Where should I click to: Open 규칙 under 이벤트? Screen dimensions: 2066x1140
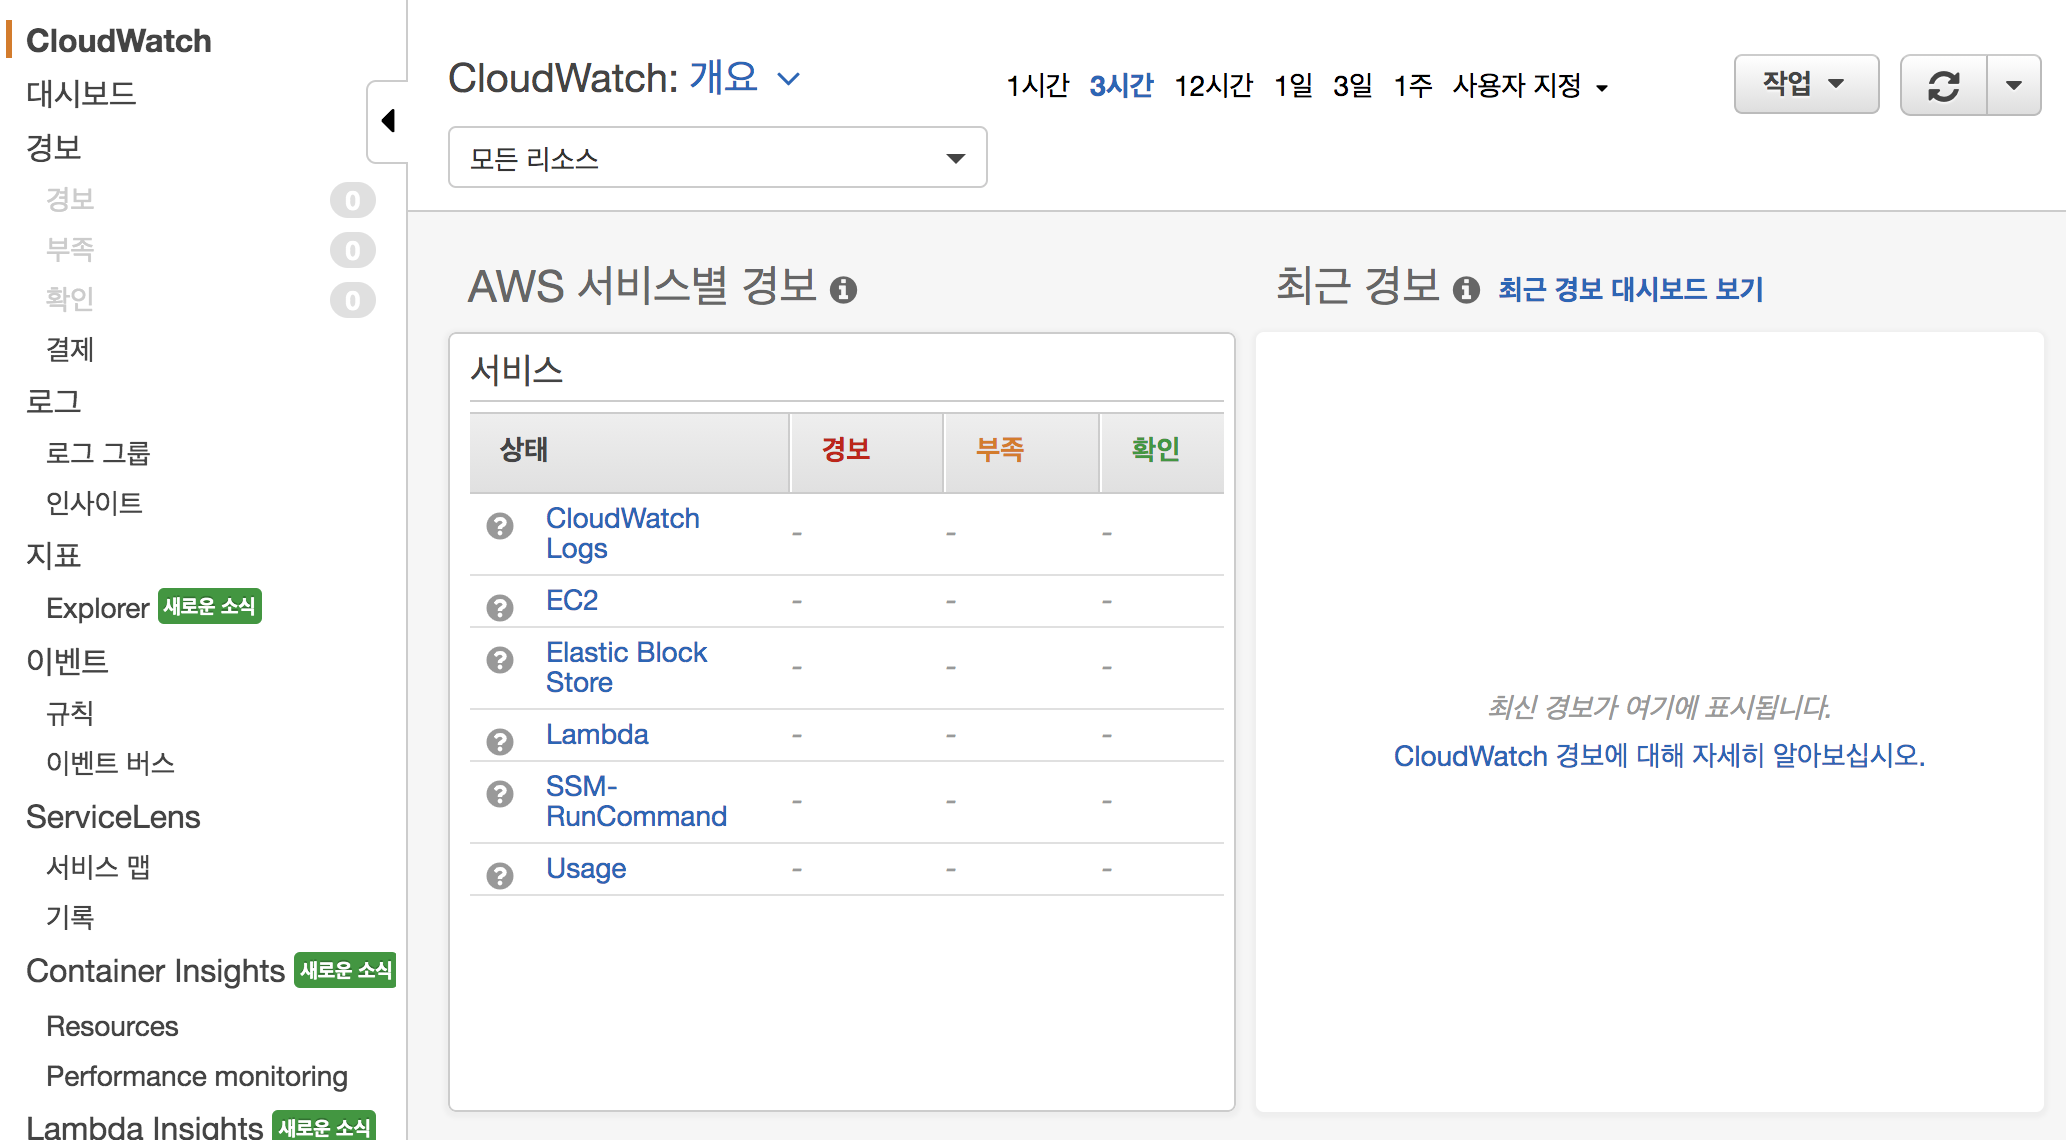70,713
